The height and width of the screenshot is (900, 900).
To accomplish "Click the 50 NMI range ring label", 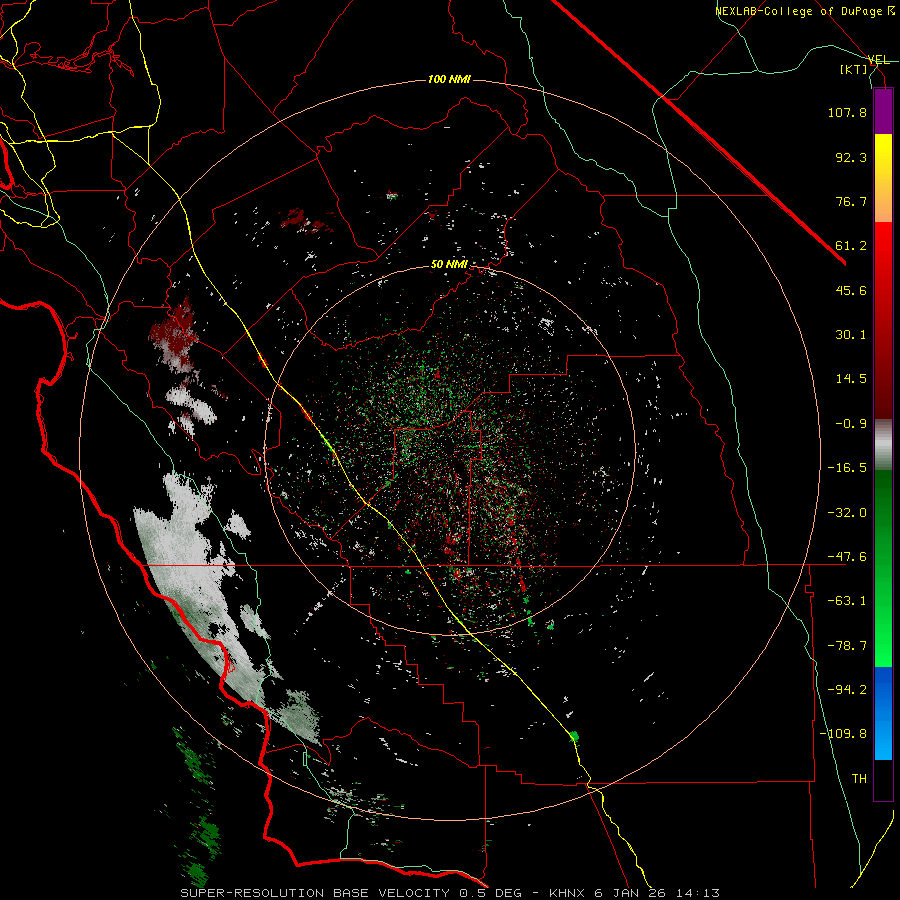I will point(449,265).
